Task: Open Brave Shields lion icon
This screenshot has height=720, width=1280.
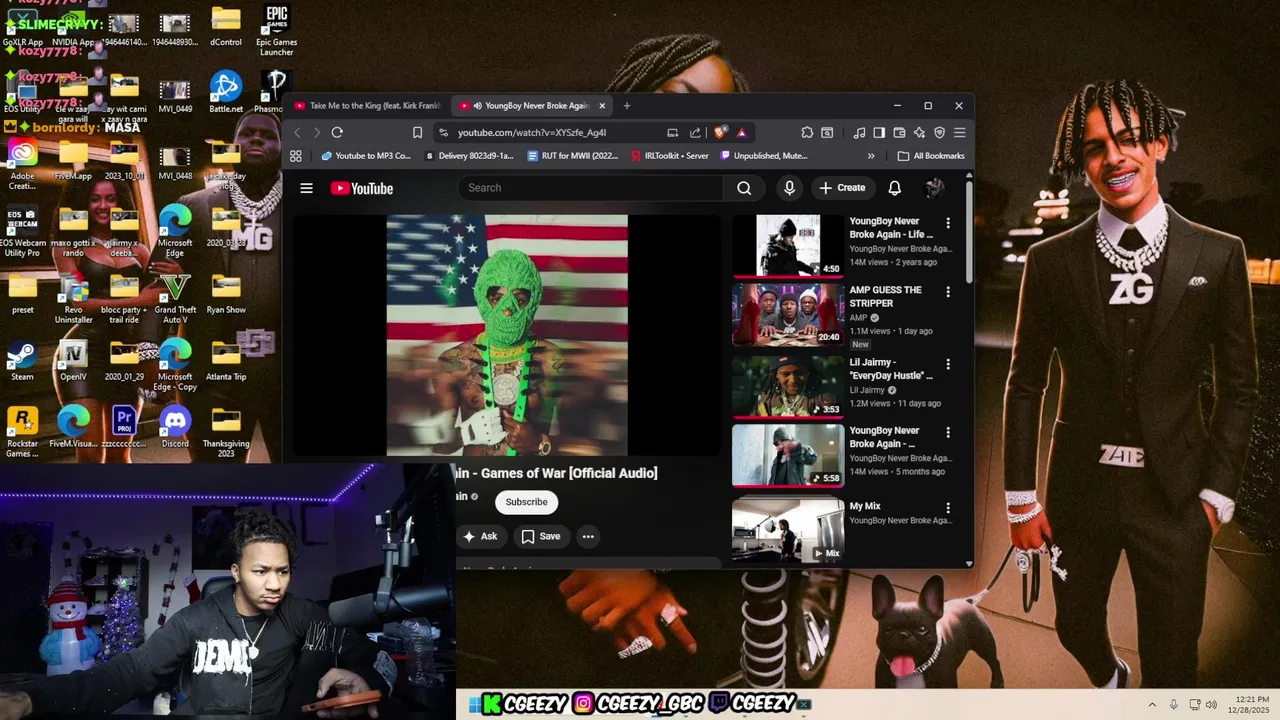Action: (719, 132)
